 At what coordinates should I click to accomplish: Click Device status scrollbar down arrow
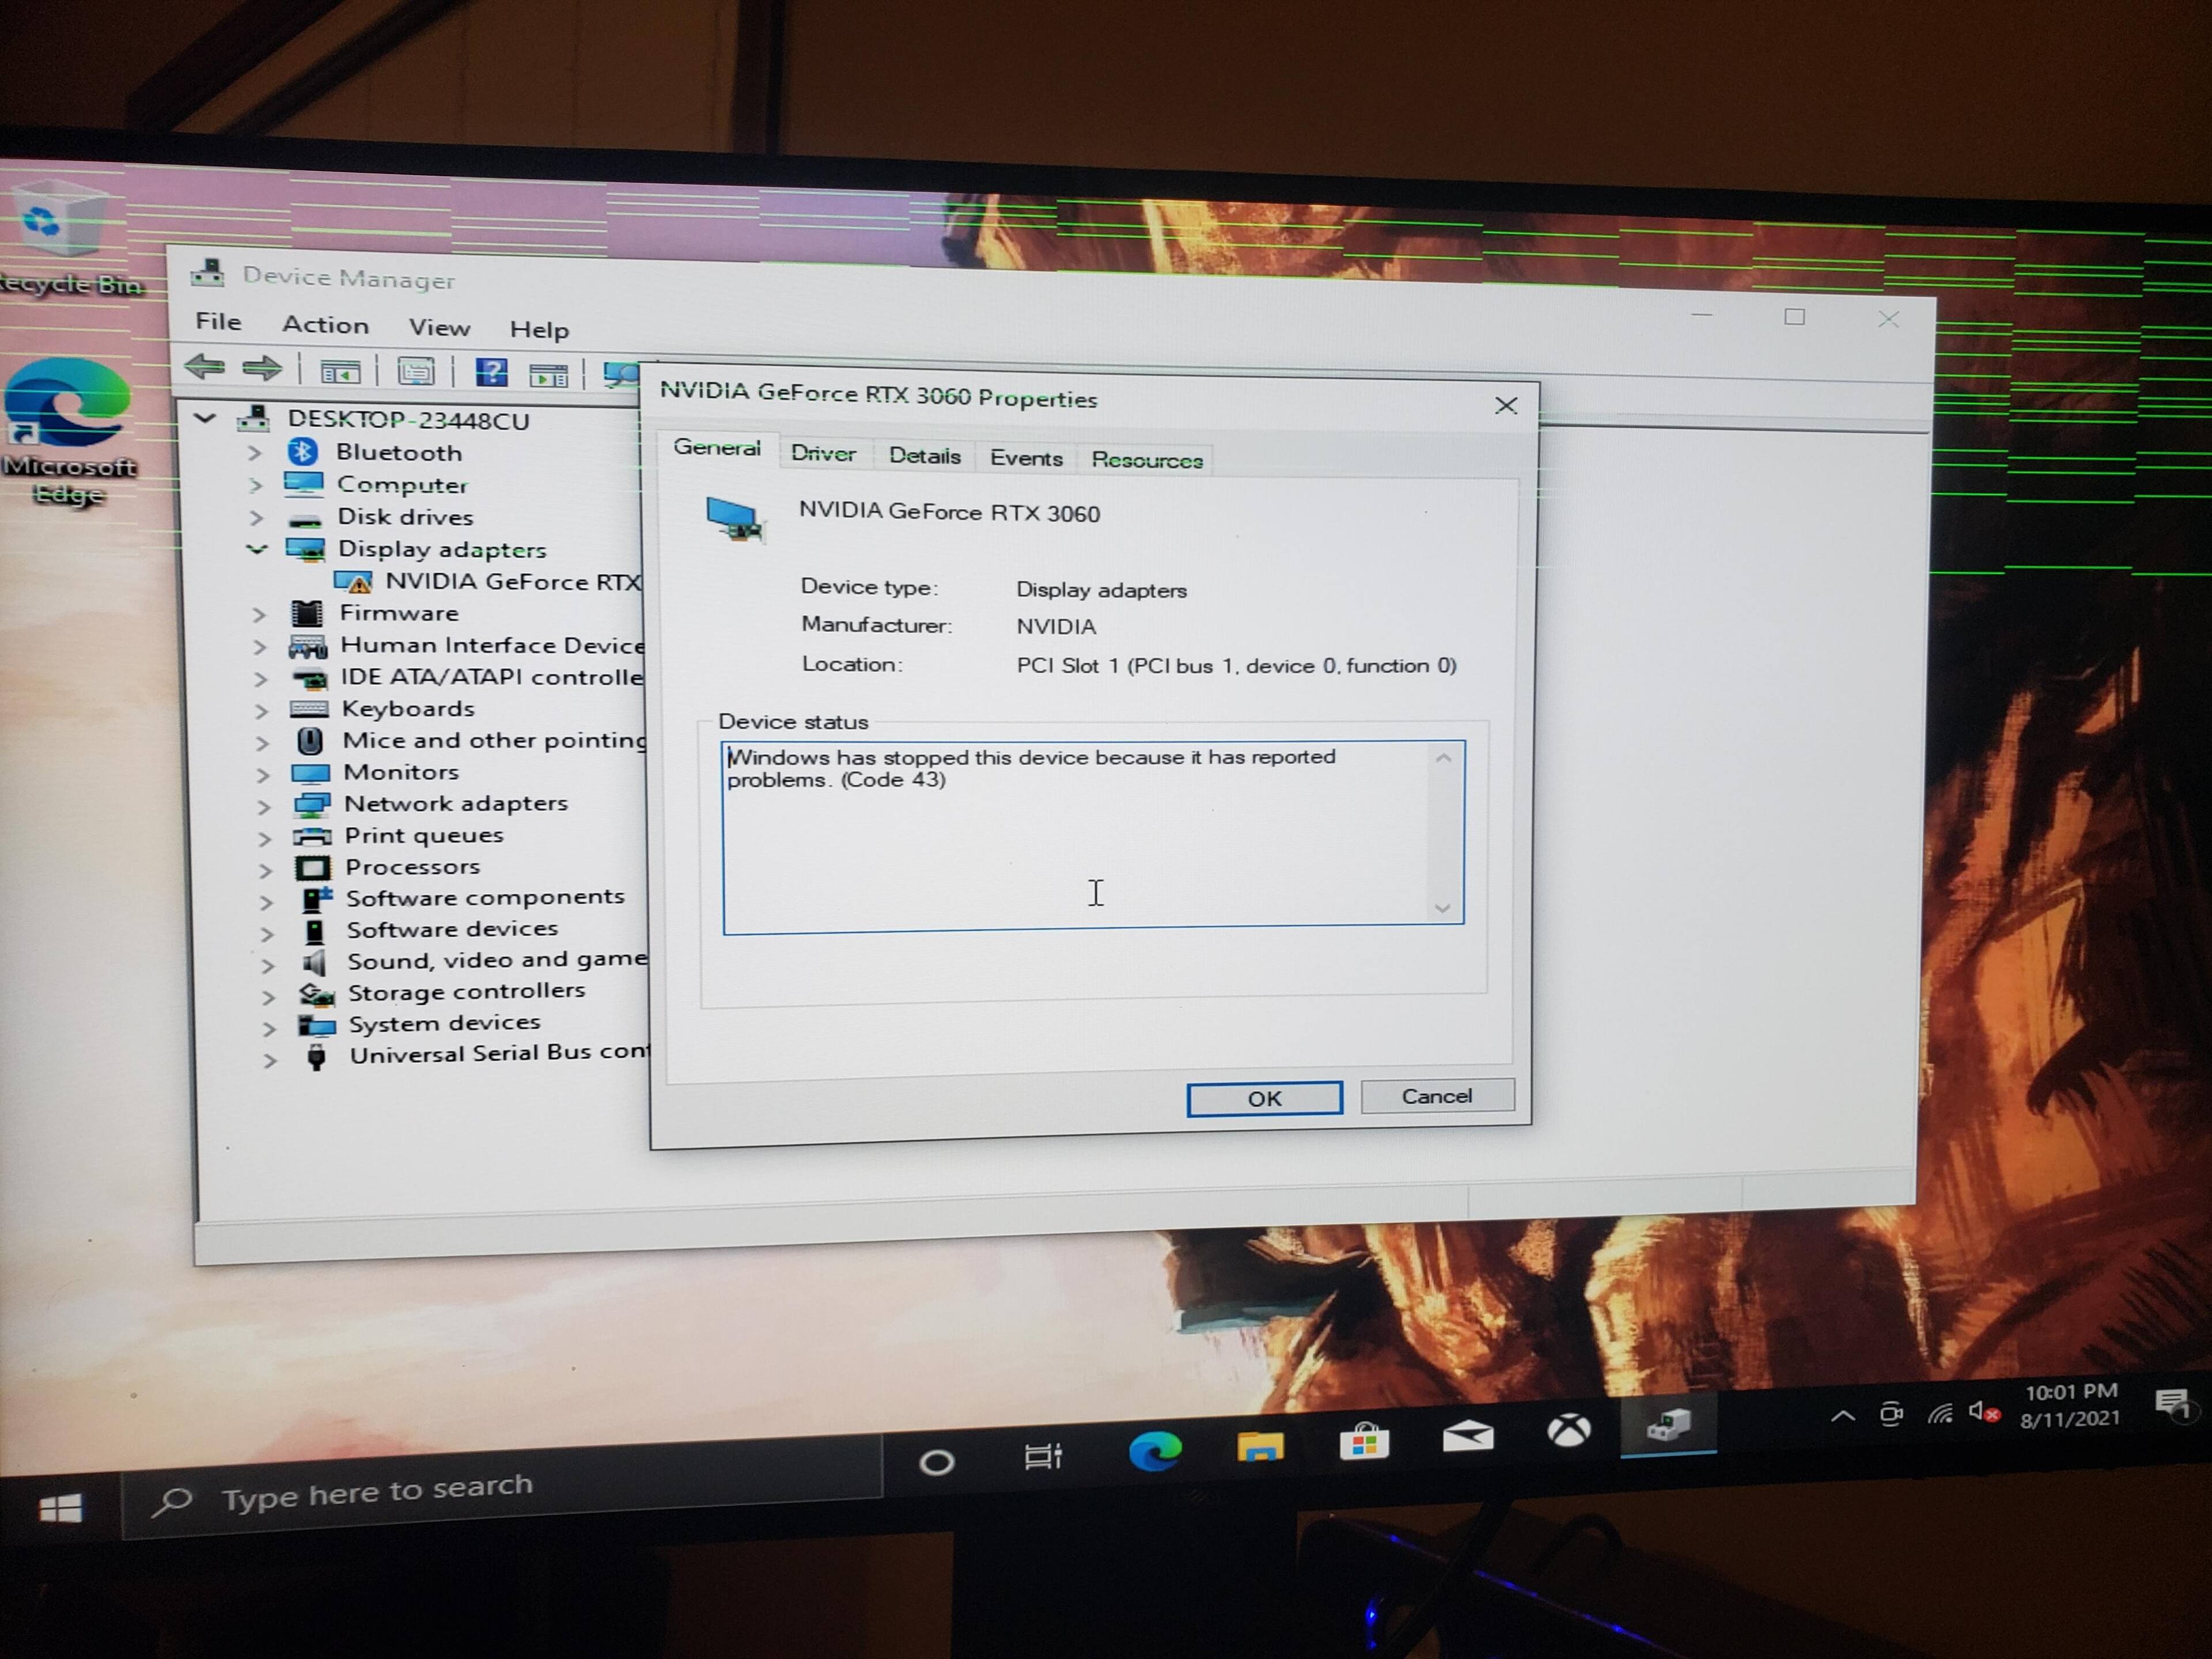click(x=1442, y=907)
